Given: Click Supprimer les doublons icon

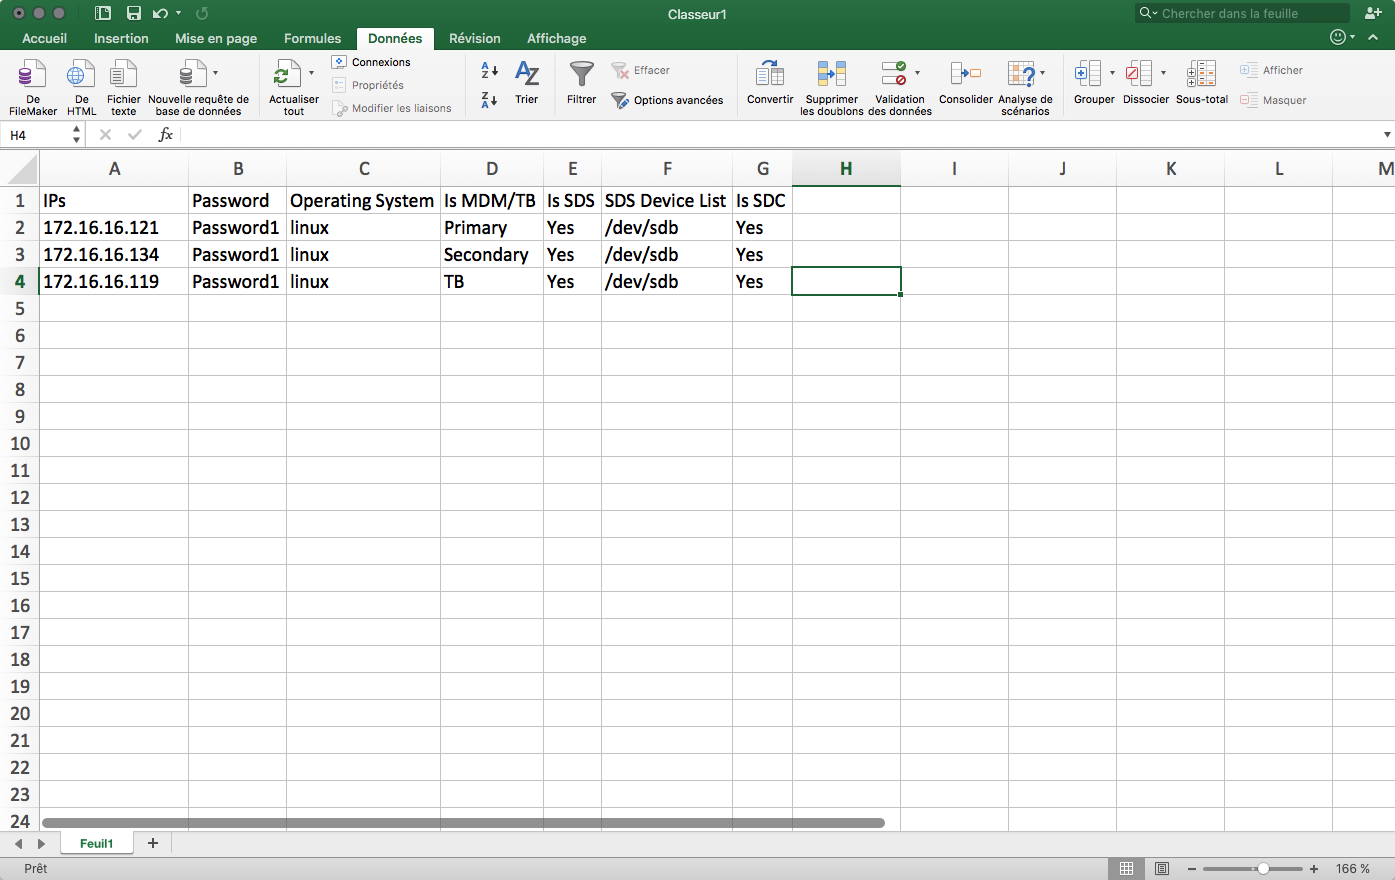Looking at the screenshot, I should tap(831, 75).
